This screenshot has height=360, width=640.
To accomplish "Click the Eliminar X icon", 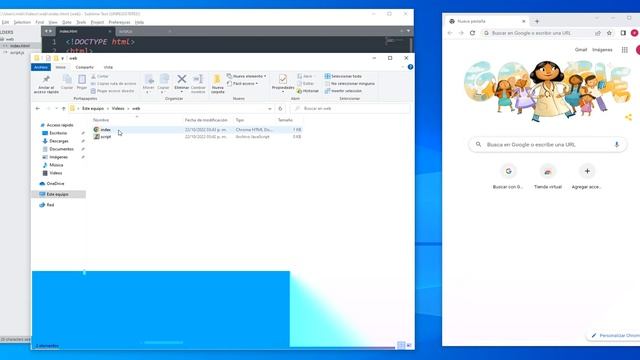I will pos(182,79).
